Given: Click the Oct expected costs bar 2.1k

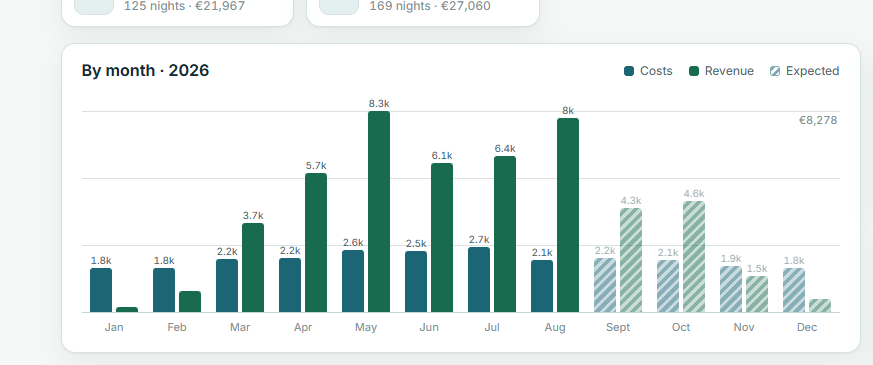Looking at the screenshot, I should coord(668,287).
